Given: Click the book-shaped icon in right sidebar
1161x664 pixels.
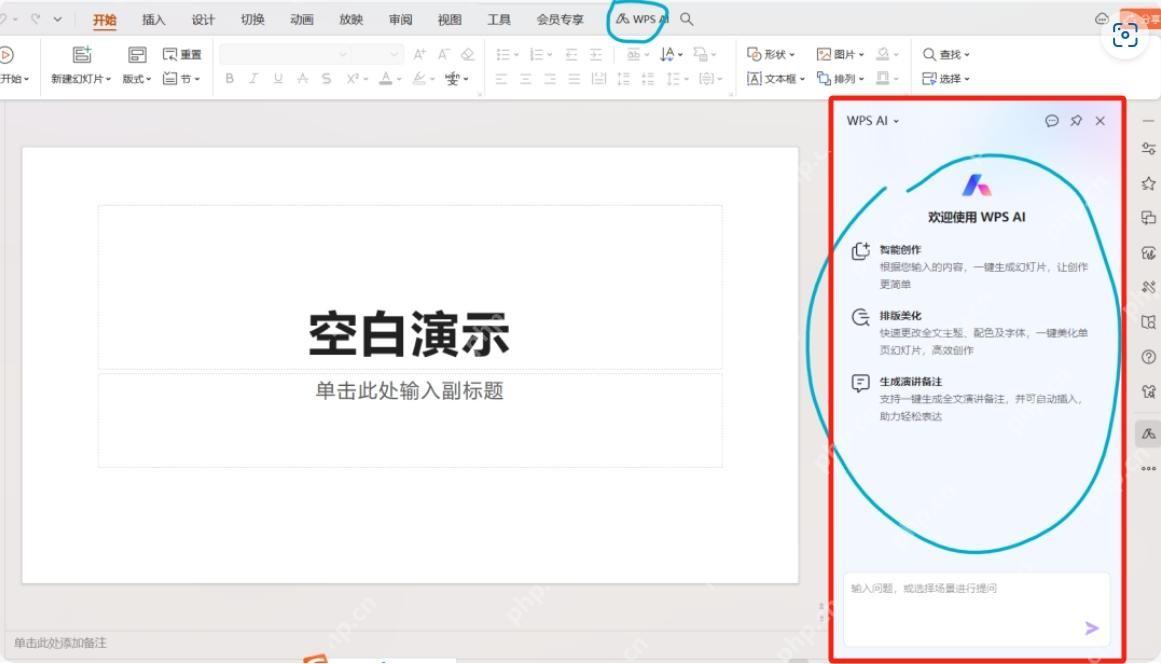Looking at the screenshot, I should (x=1148, y=321).
